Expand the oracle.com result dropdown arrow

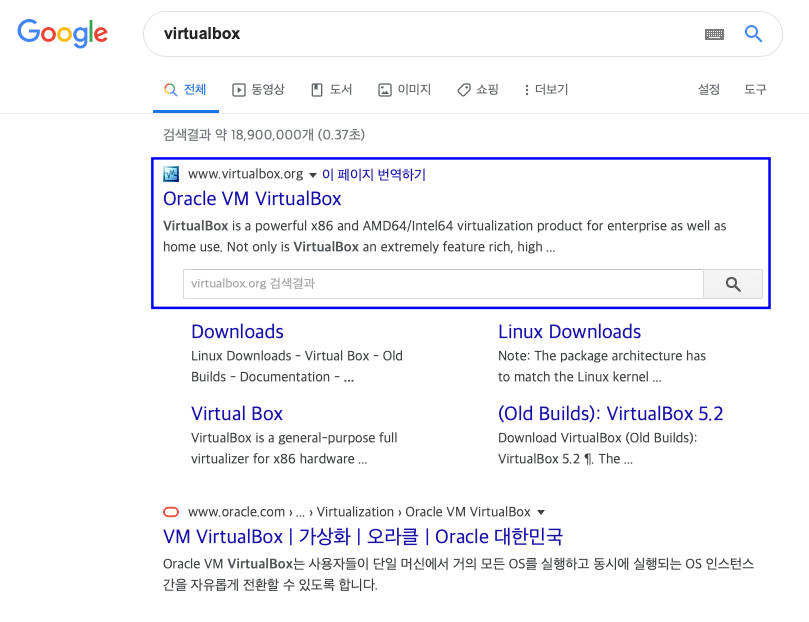coord(541,512)
